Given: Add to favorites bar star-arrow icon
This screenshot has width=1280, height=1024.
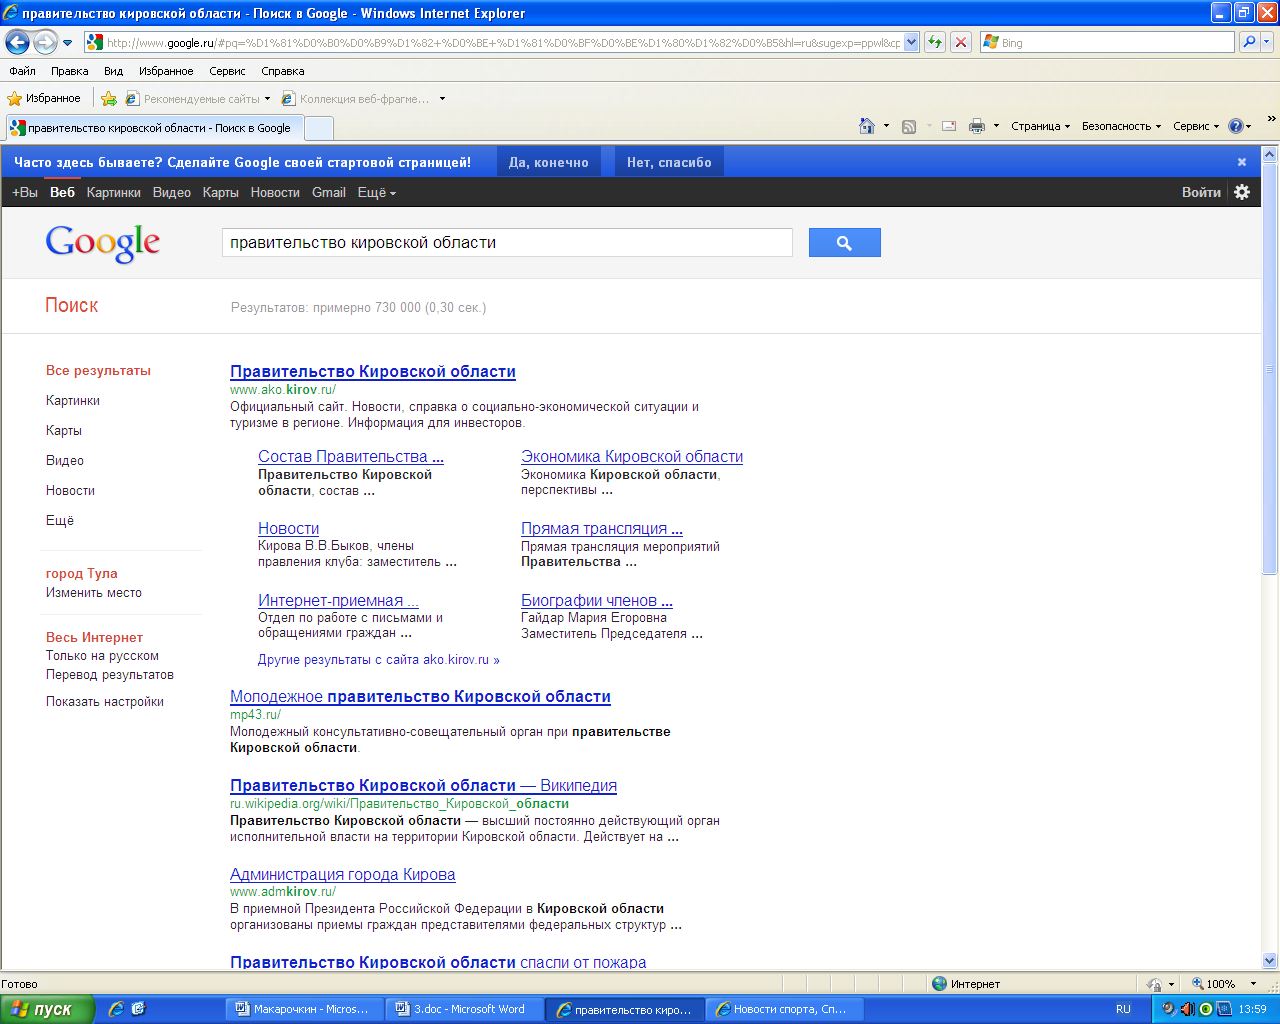Looking at the screenshot, I should [109, 98].
